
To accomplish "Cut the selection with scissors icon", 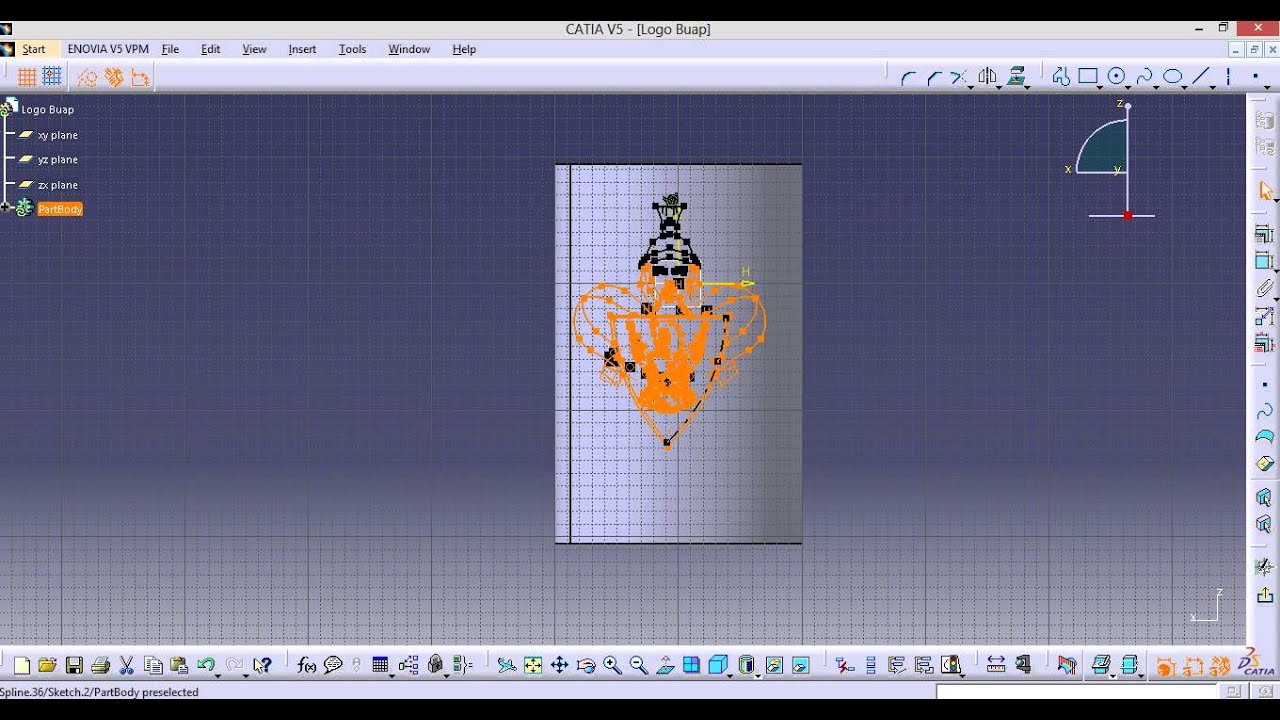I will click(x=127, y=665).
